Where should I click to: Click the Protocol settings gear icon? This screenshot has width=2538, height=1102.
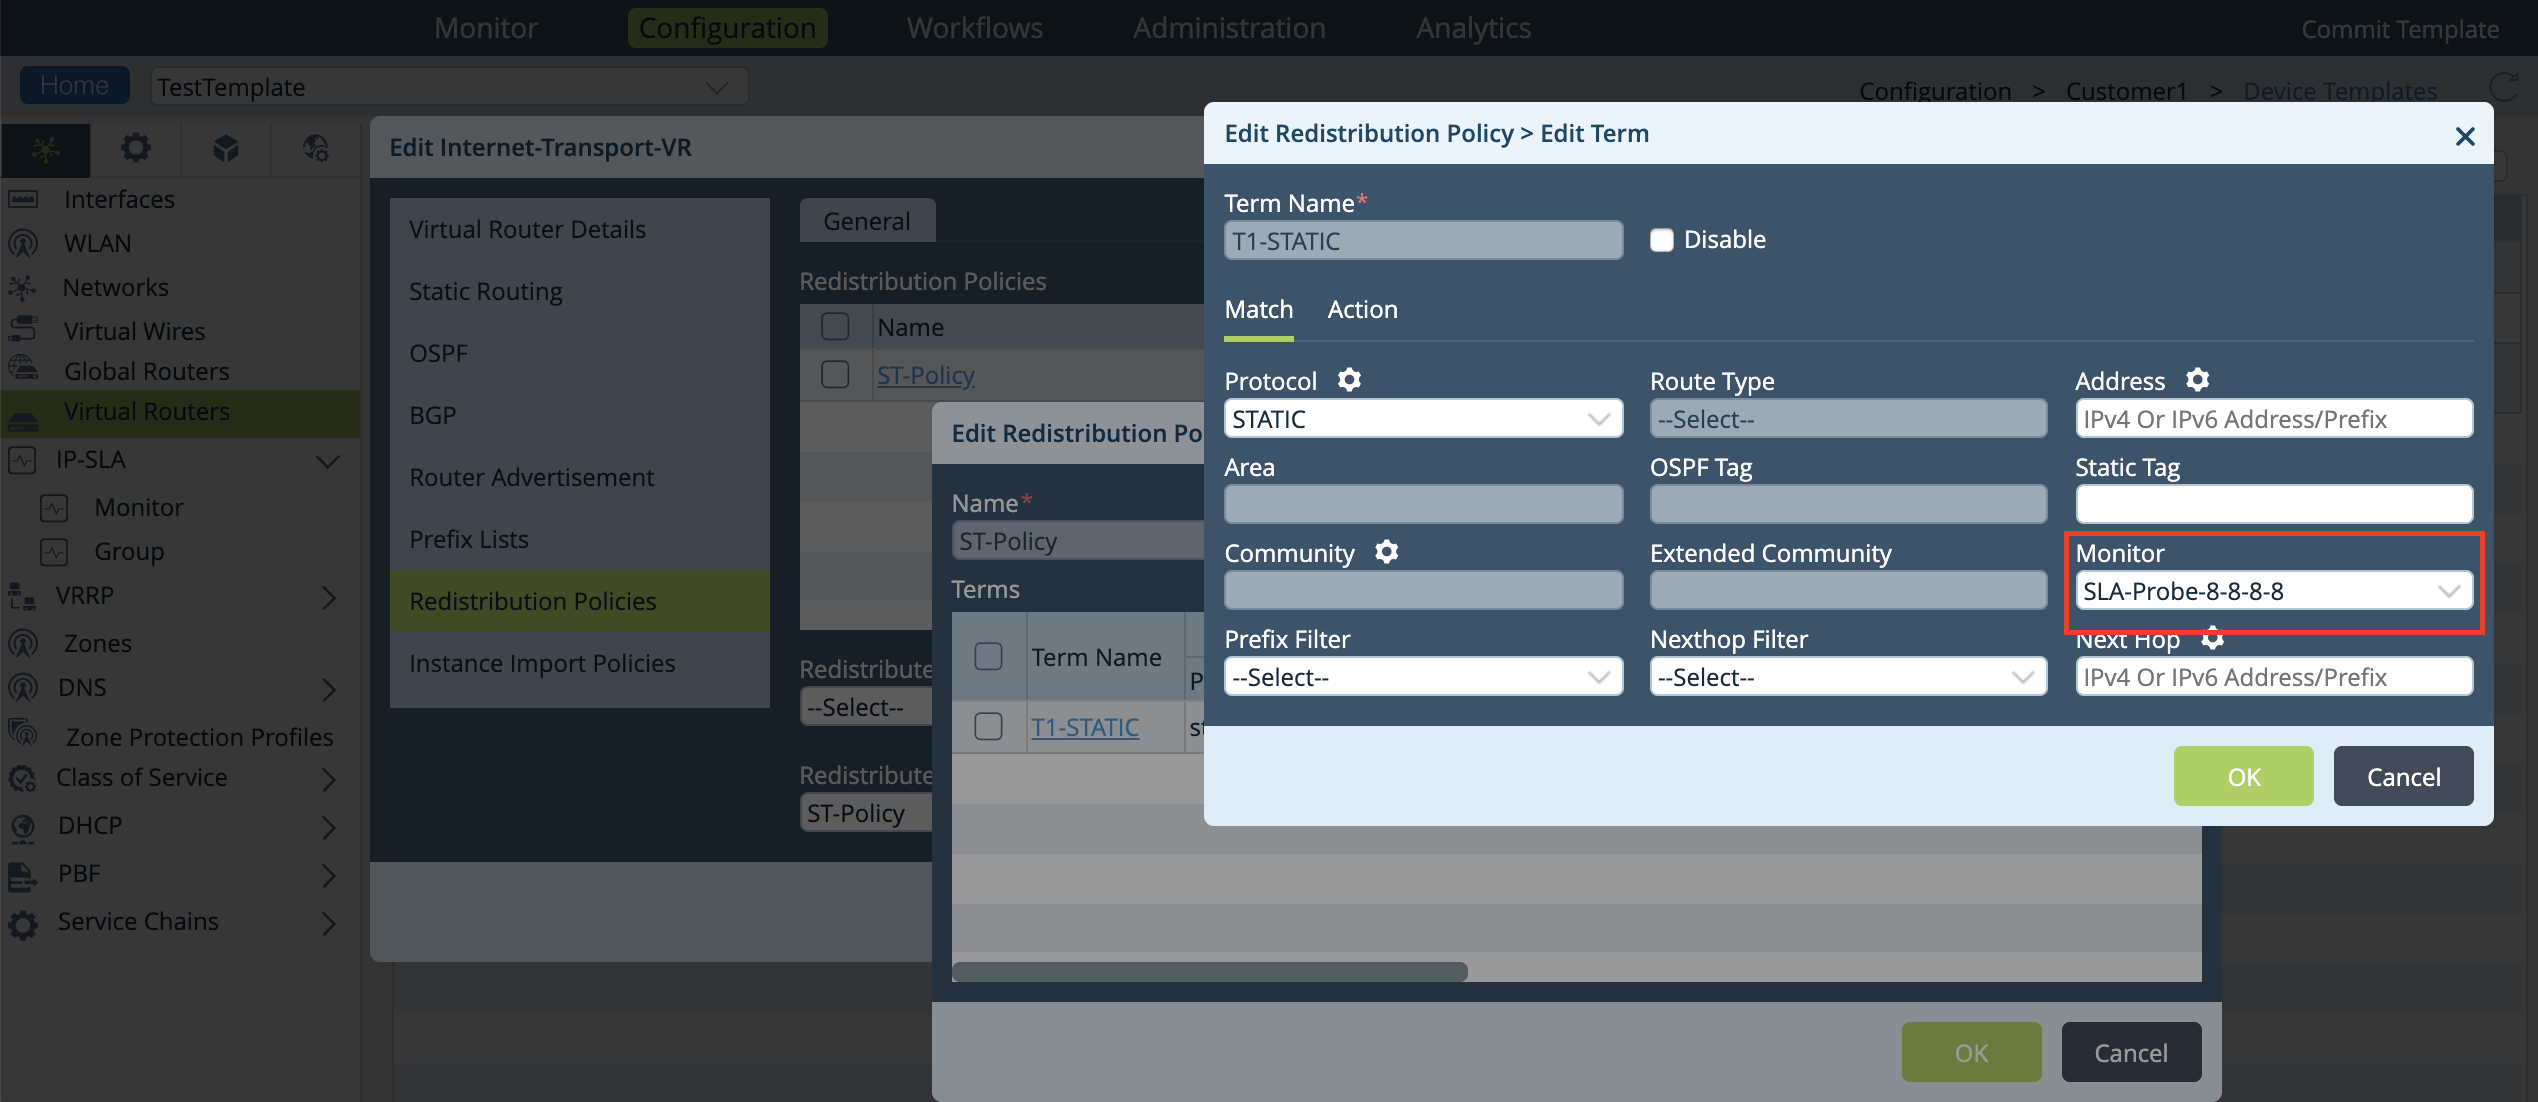coord(1349,380)
